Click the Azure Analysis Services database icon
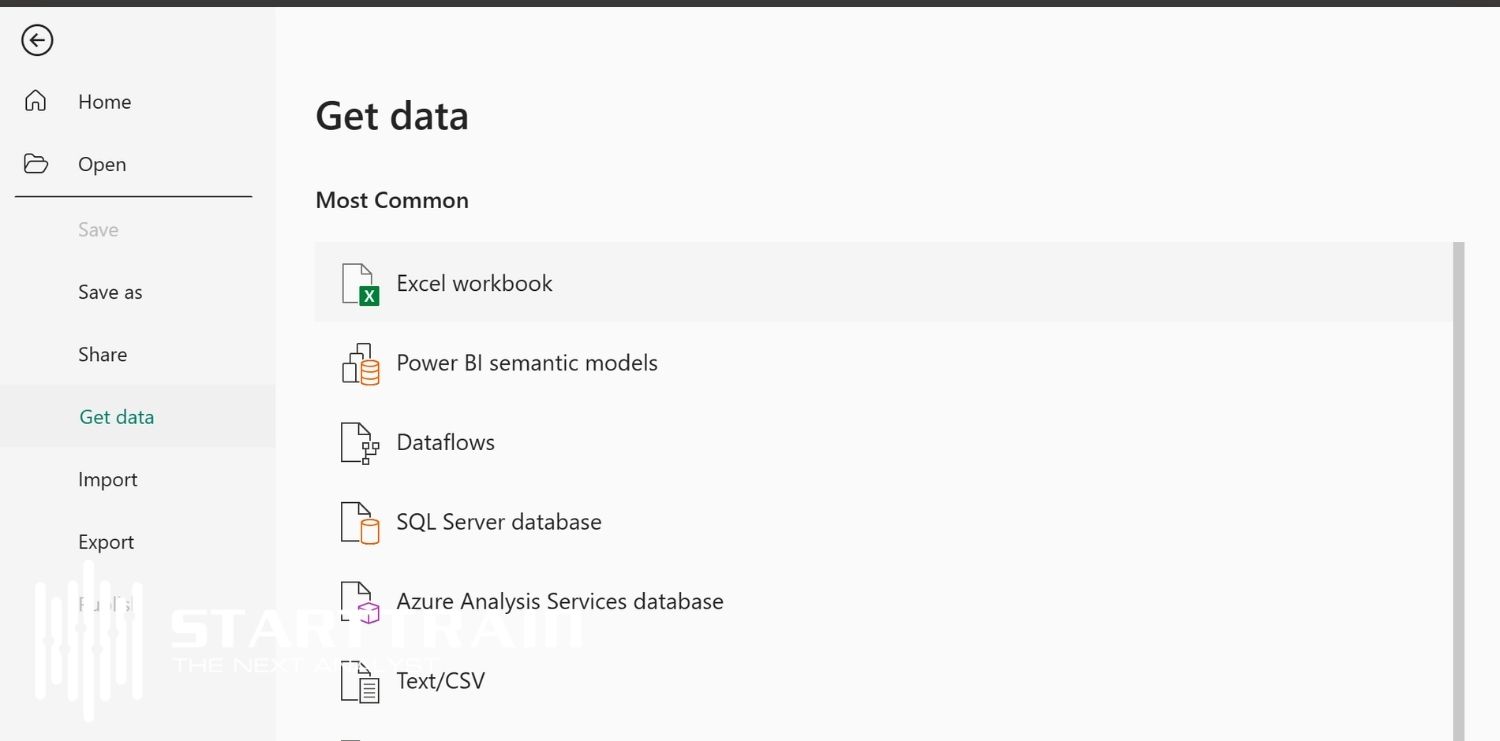Image resolution: width=1500 pixels, height=741 pixels. [359, 600]
